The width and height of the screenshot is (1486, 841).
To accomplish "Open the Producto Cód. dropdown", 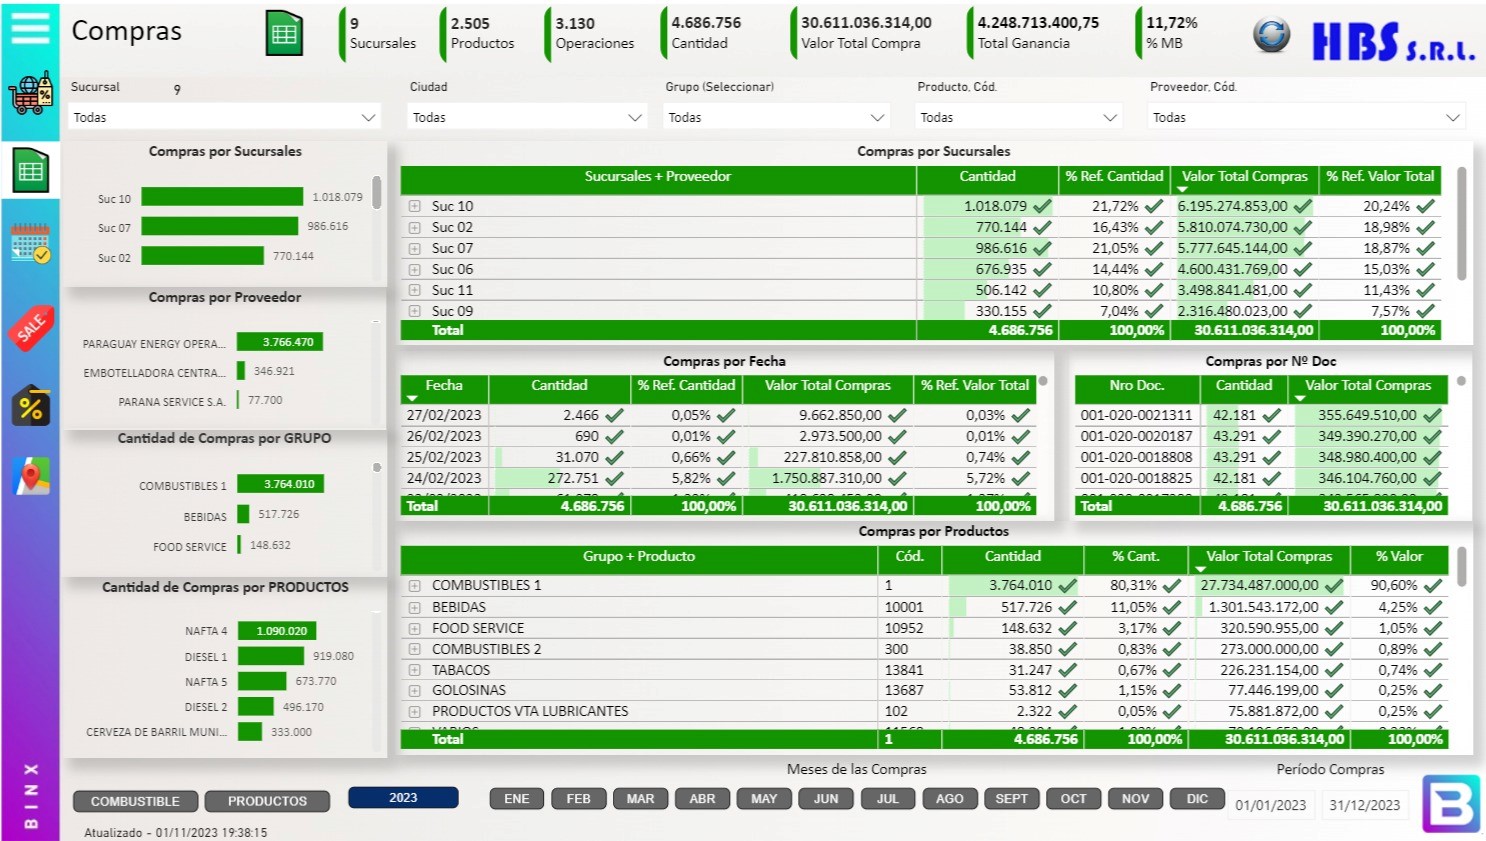I will click(x=1019, y=117).
